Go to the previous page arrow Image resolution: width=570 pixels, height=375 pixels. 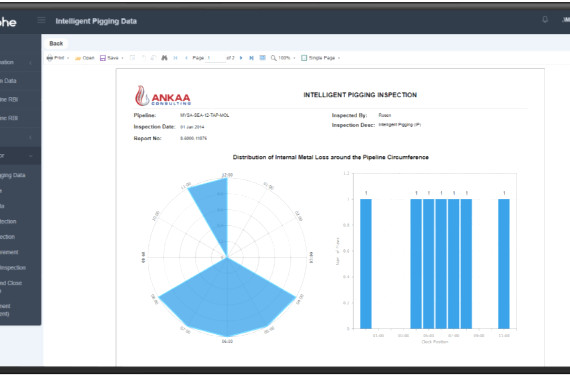(x=186, y=58)
